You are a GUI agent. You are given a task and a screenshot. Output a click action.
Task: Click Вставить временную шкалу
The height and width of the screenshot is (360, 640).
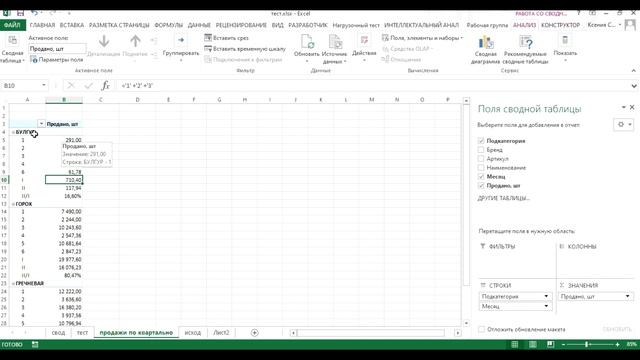(x=245, y=49)
